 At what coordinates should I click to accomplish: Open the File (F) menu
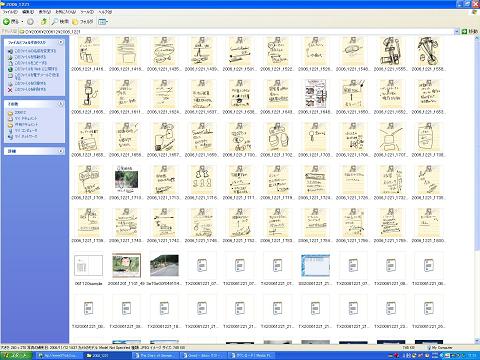10,12
